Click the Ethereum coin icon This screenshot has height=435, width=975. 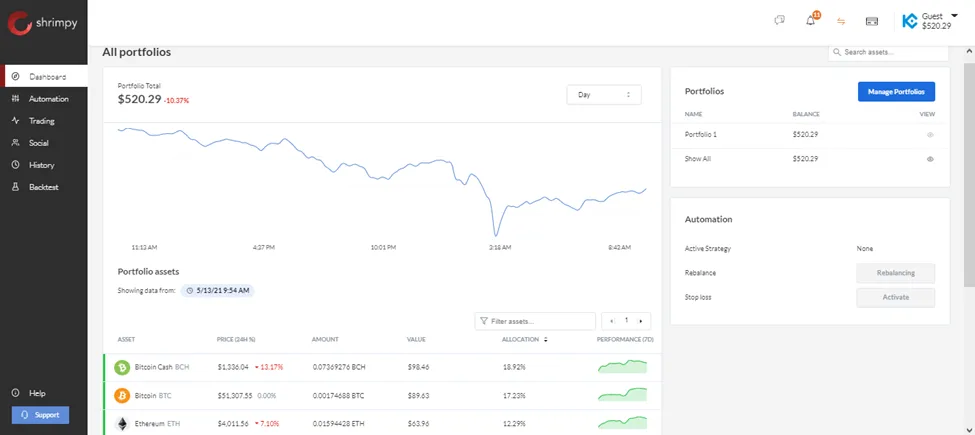[x=122, y=424]
